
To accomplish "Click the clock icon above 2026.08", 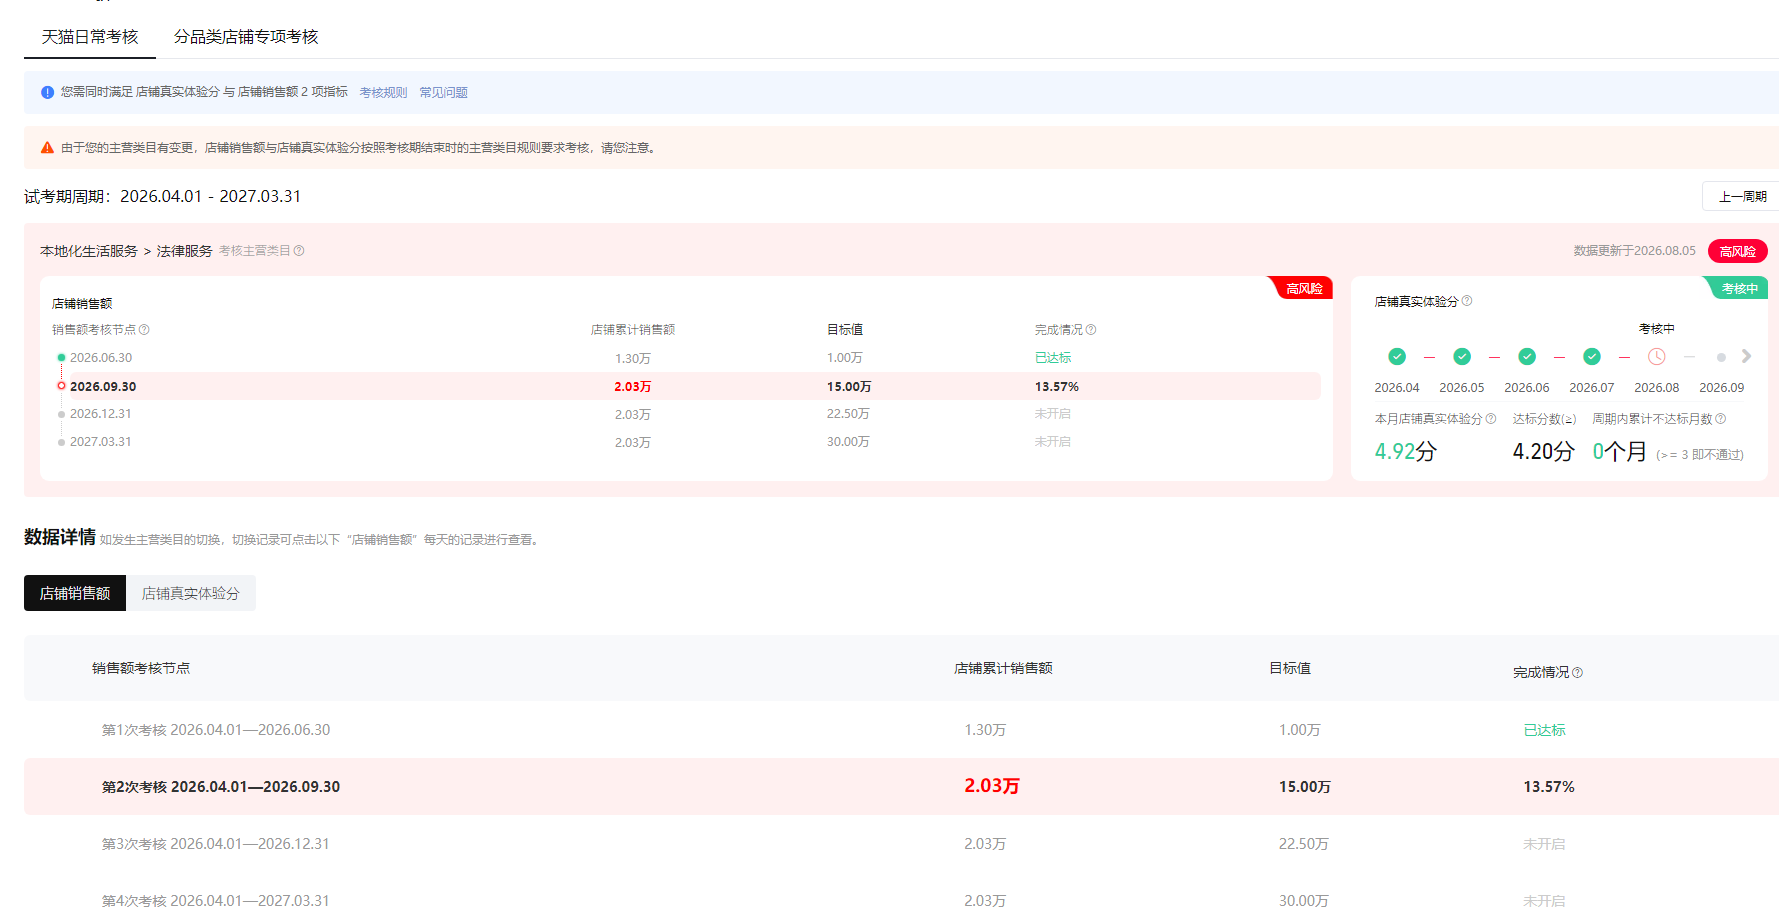I will click(x=1657, y=357).
